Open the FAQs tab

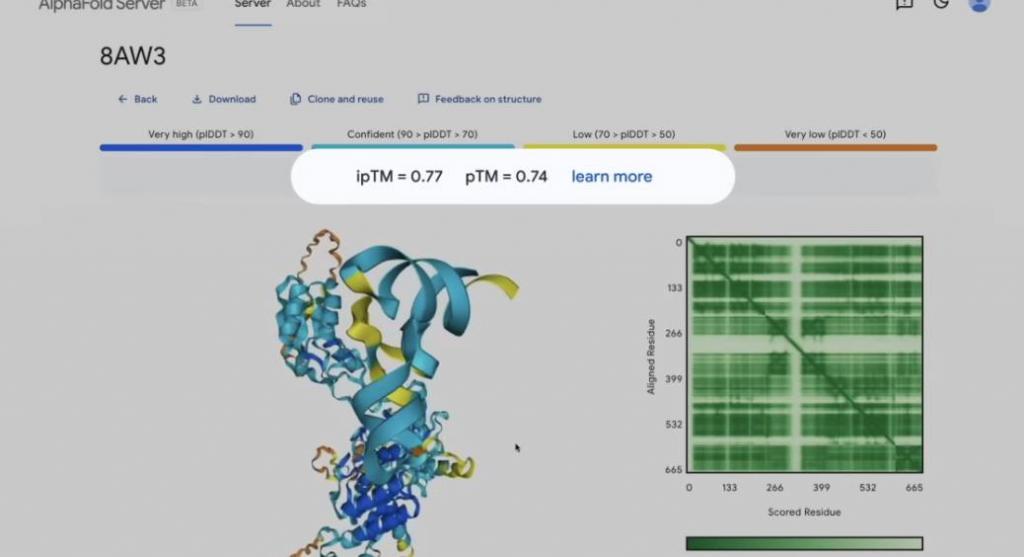tap(351, 5)
